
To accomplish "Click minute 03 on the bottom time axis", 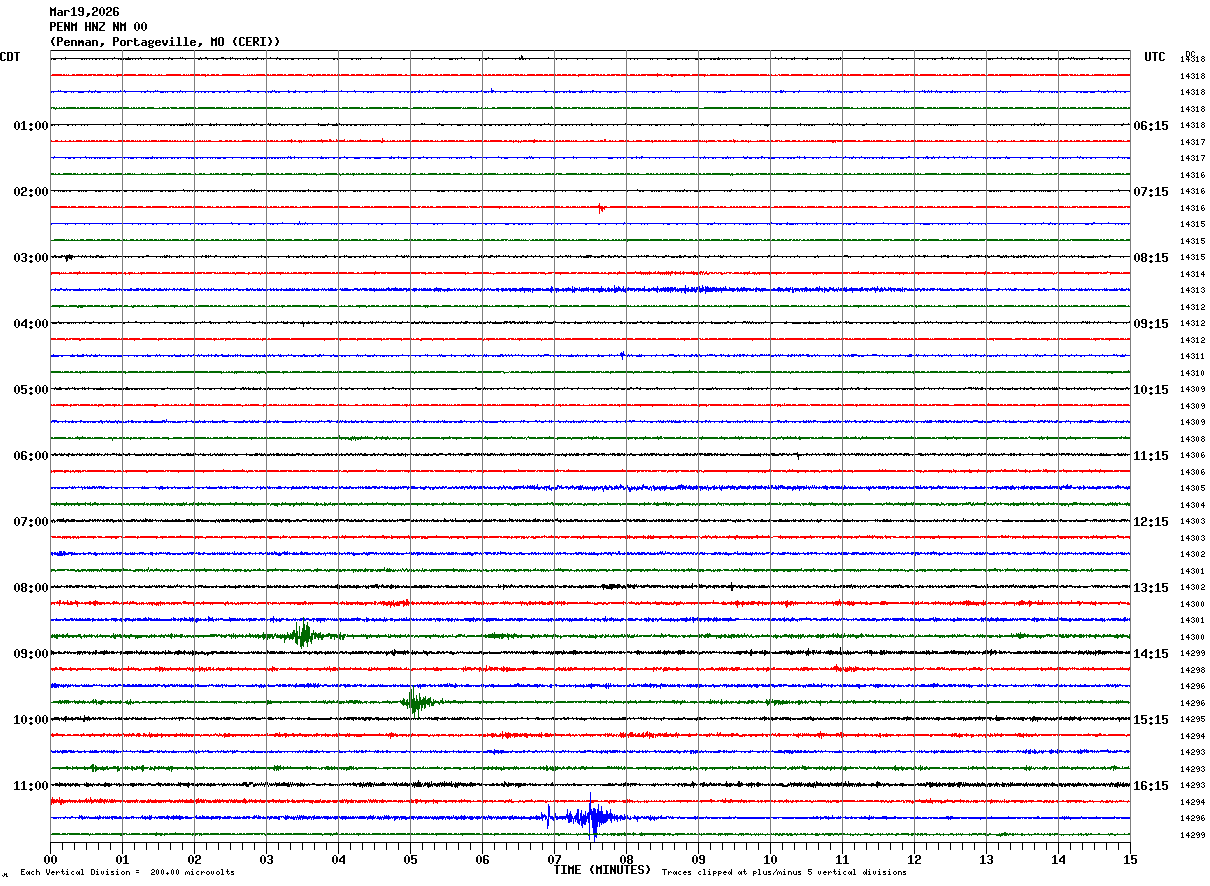I will pyautogui.click(x=266, y=859).
